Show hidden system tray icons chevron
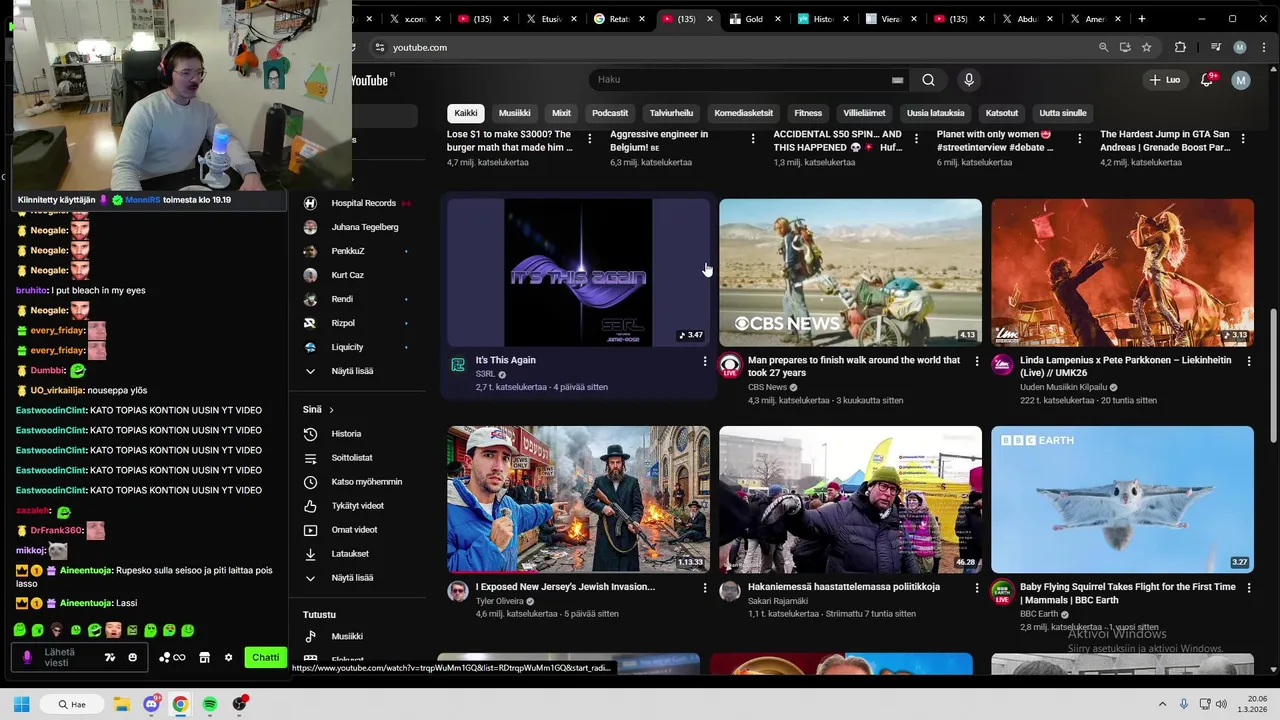The image size is (1280, 720). pos(1162,704)
